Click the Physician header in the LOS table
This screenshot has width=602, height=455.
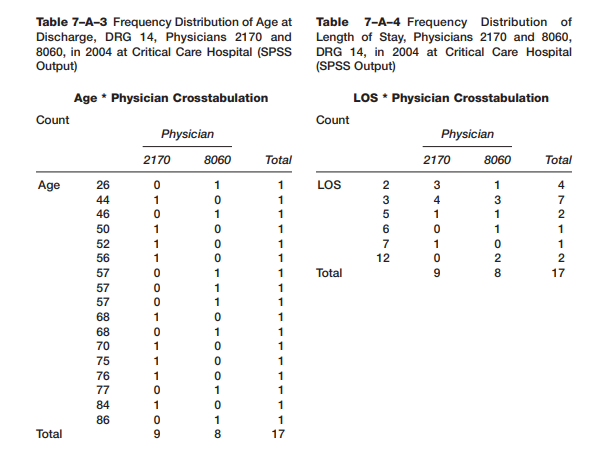(468, 134)
